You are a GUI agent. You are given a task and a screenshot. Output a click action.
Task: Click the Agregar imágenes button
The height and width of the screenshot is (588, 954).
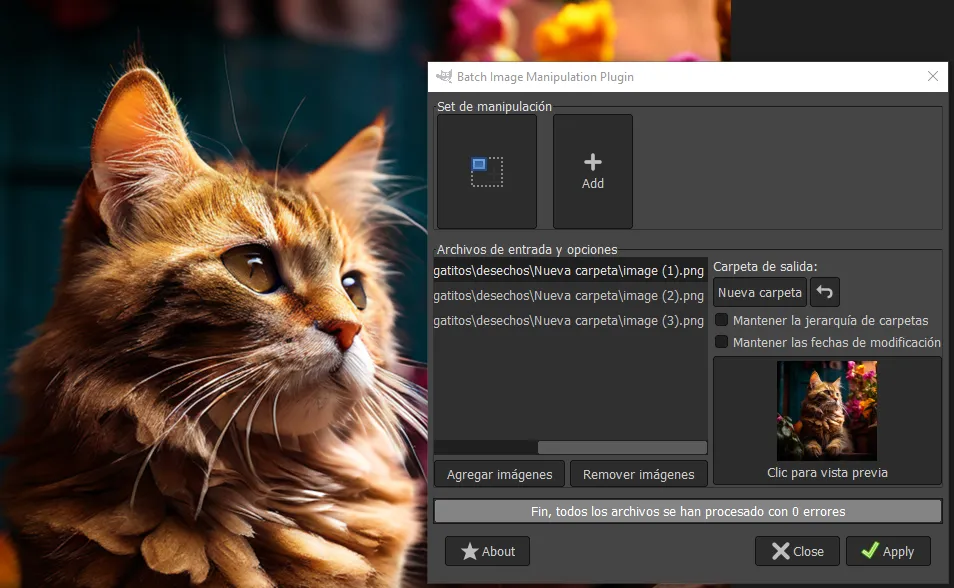[x=499, y=474]
